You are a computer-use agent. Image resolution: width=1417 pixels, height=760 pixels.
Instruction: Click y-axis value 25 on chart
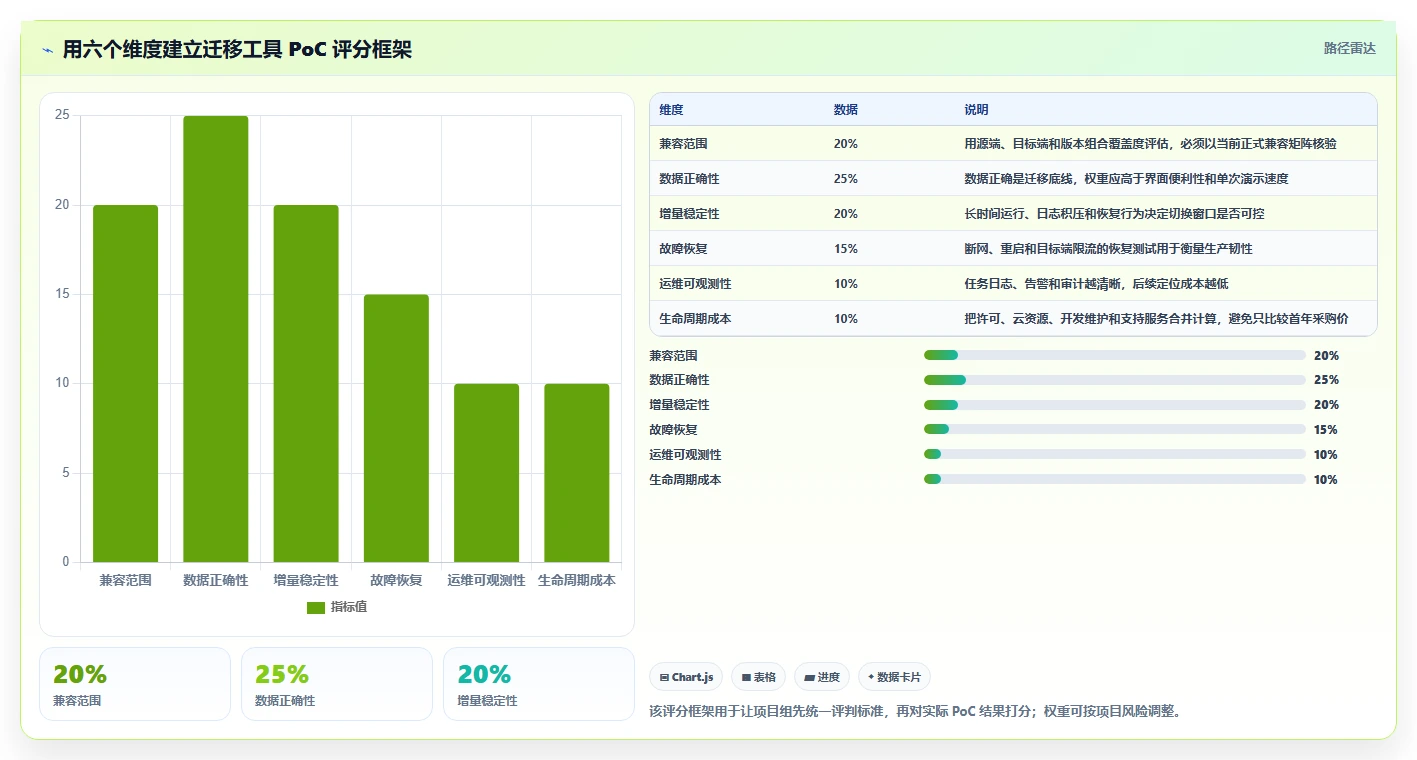tap(62, 115)
